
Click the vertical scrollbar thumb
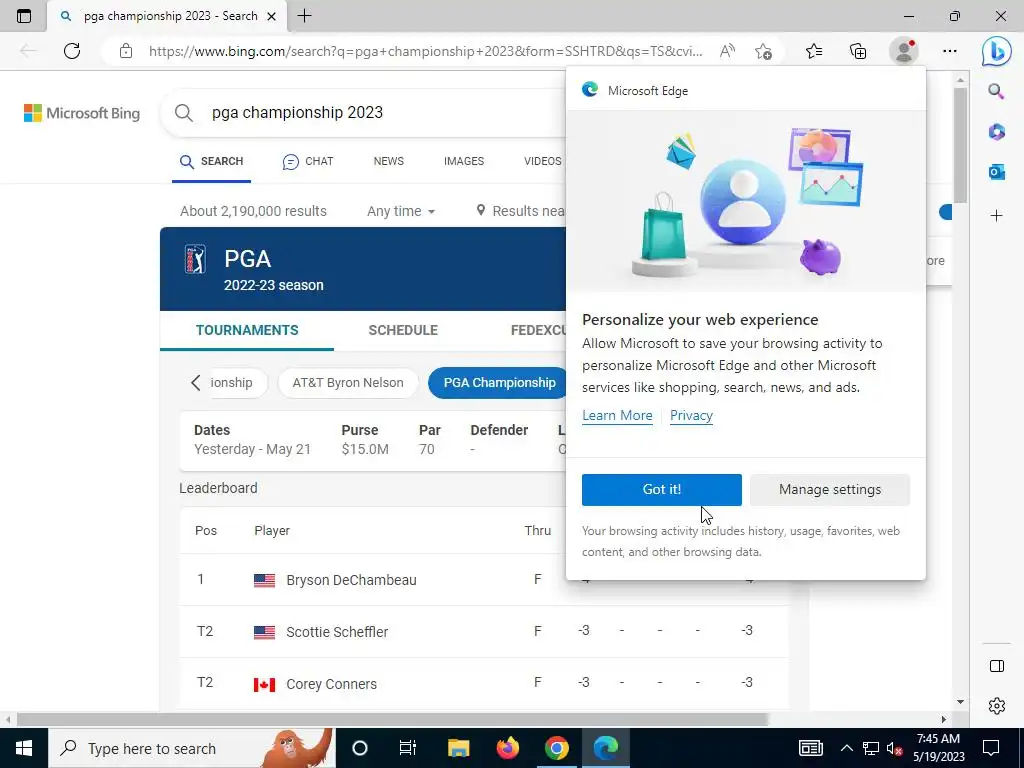pos(960,144)
